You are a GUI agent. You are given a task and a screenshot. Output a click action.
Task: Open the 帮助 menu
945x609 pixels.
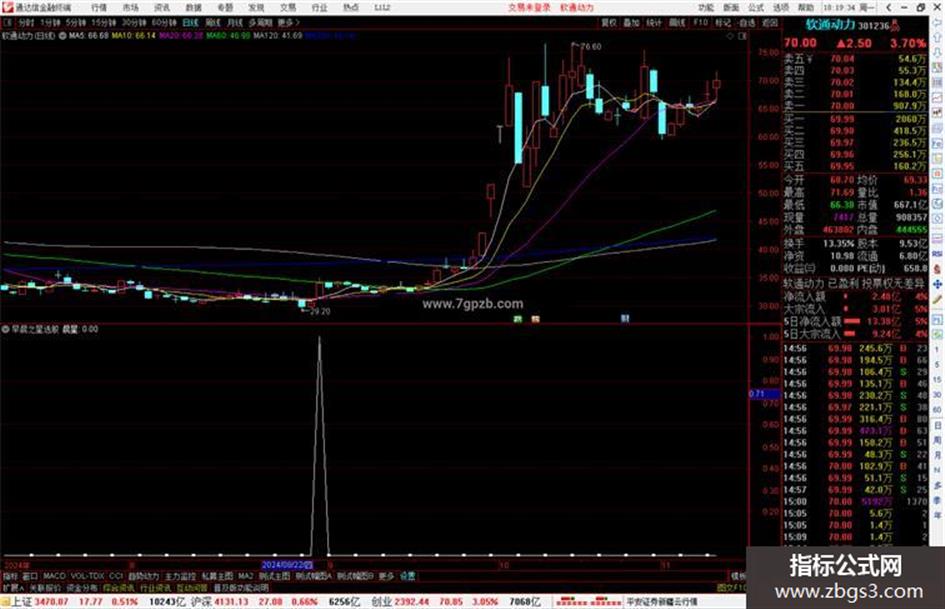[806, 8]
